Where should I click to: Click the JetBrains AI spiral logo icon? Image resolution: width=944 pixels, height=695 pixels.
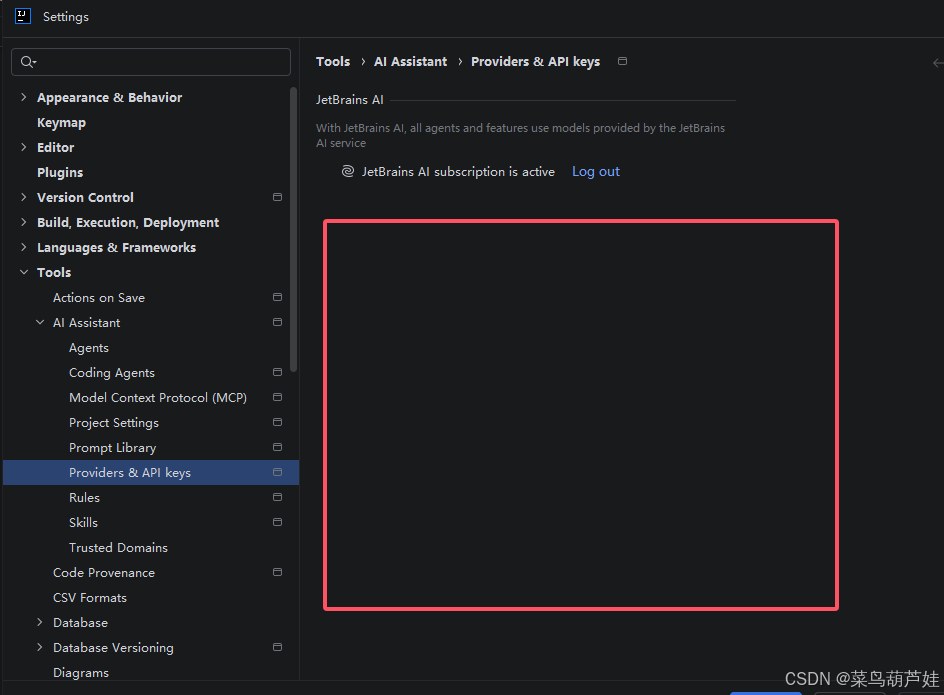348,171
